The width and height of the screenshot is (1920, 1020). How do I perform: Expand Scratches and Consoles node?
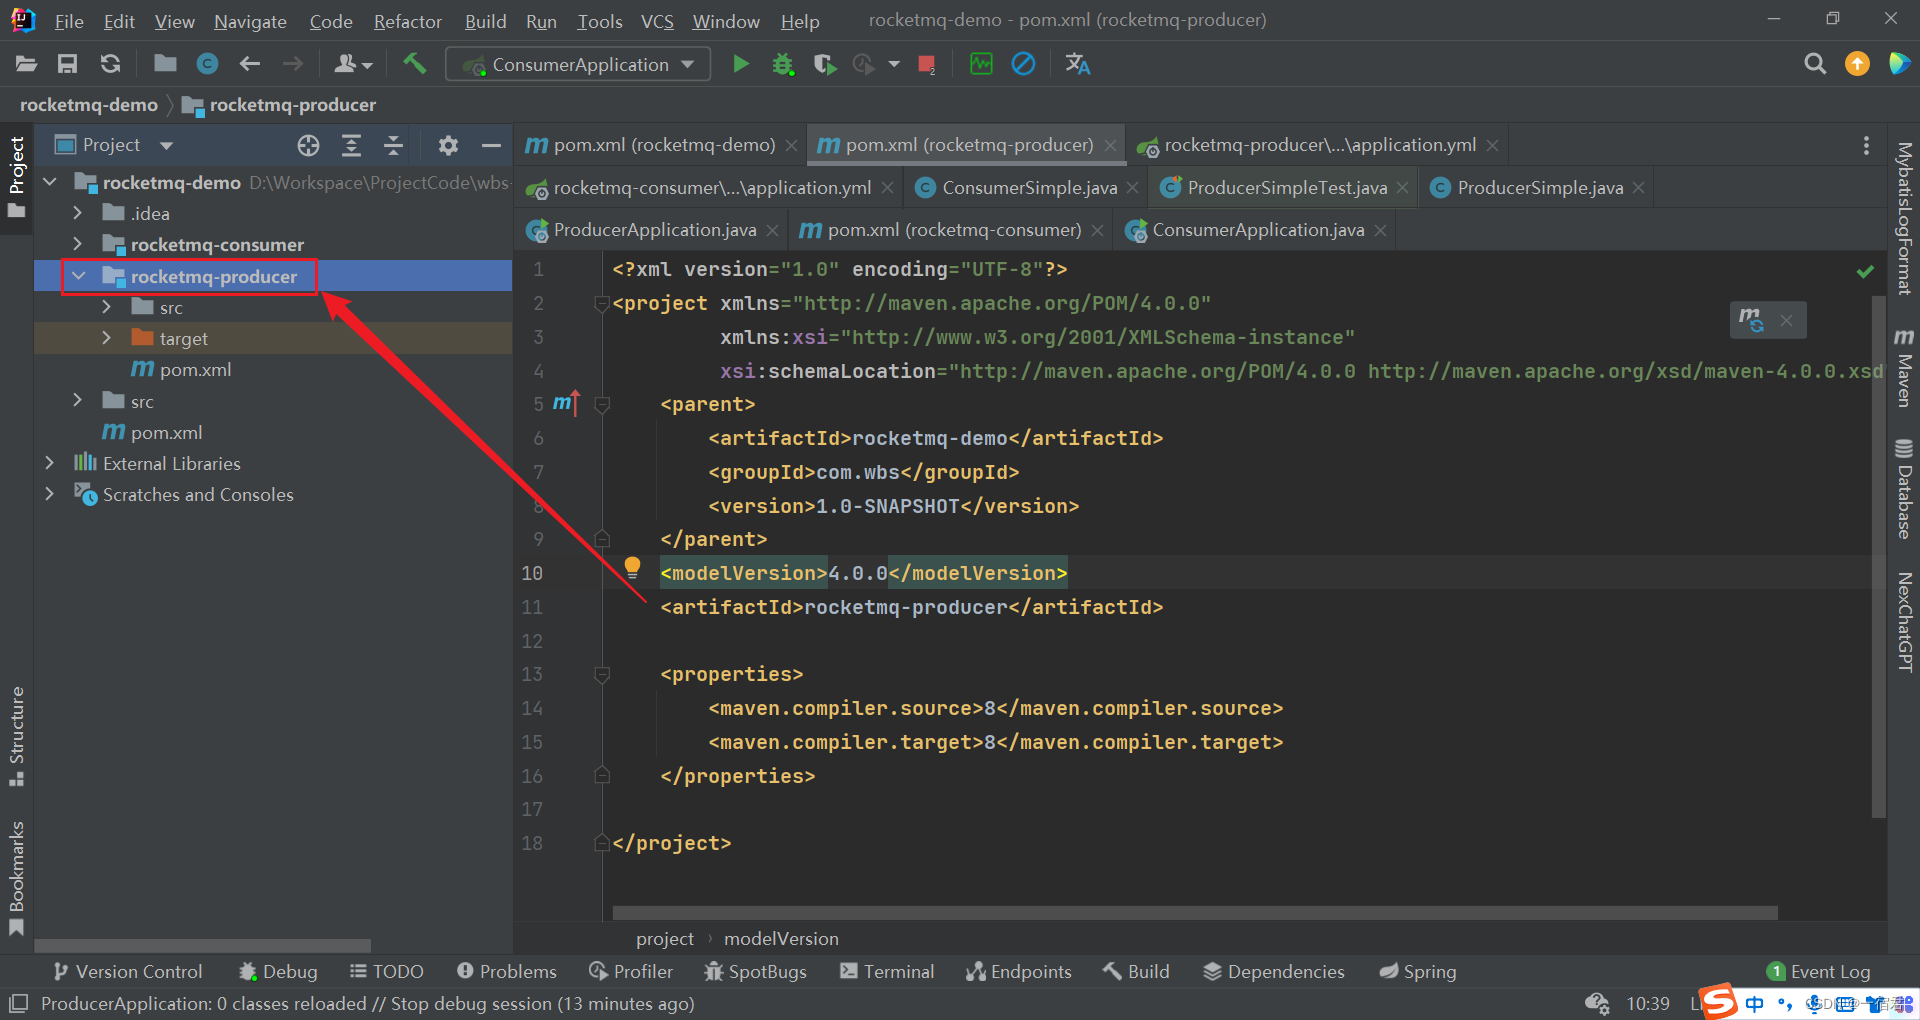pyautogui.click(x=50, y=494)
